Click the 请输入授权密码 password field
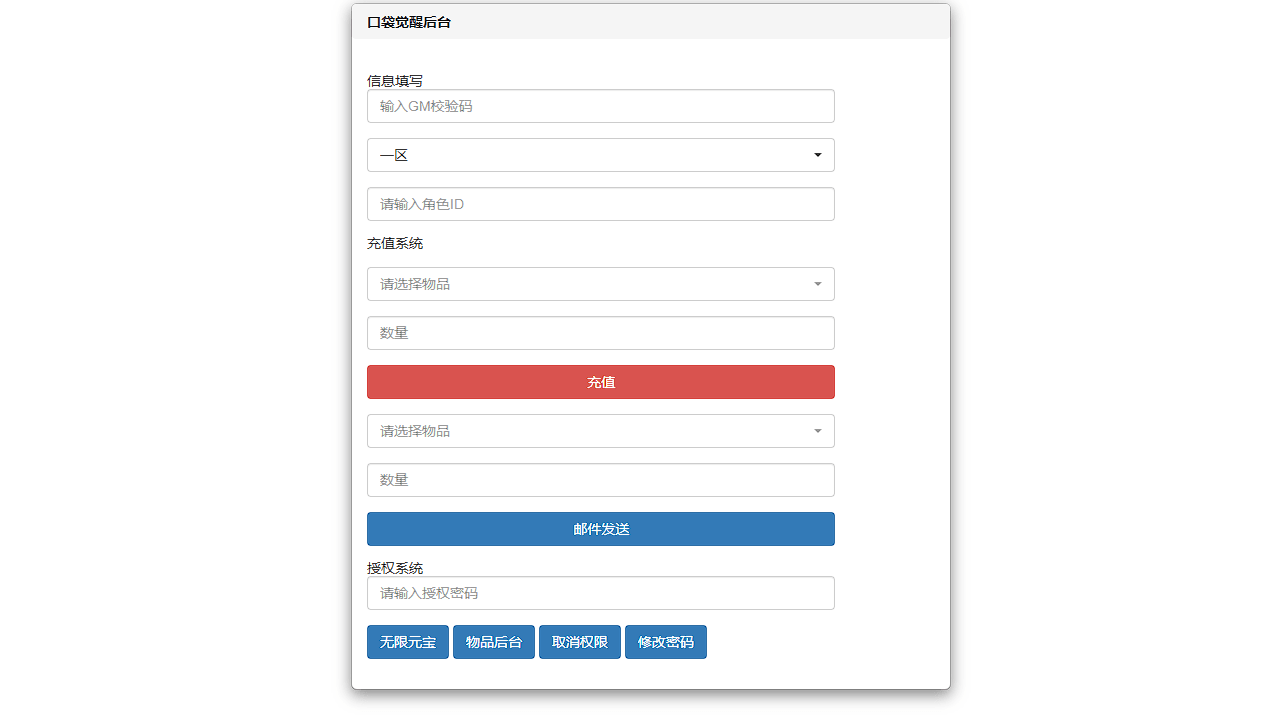Image resolution: width=1280 pixels, height=719 pixels. pos(600,593)
